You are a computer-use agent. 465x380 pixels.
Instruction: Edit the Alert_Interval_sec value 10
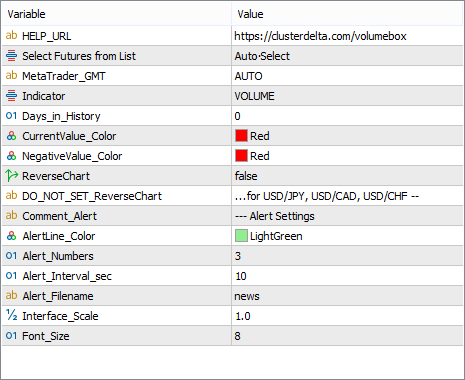[347, 276]
